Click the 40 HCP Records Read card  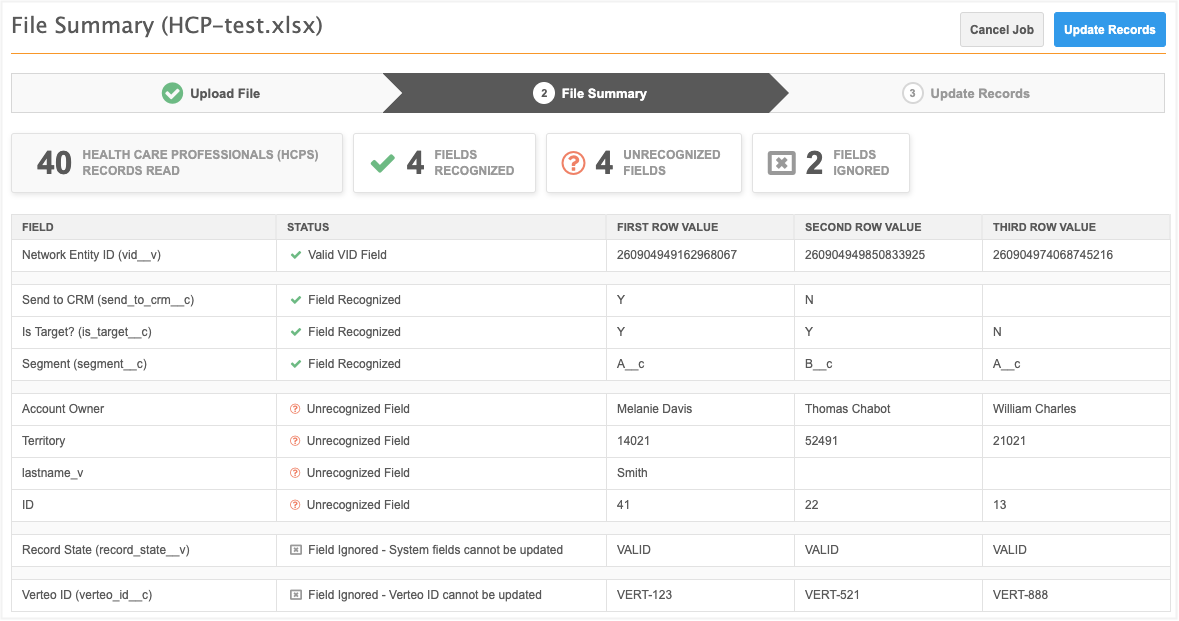177,163
